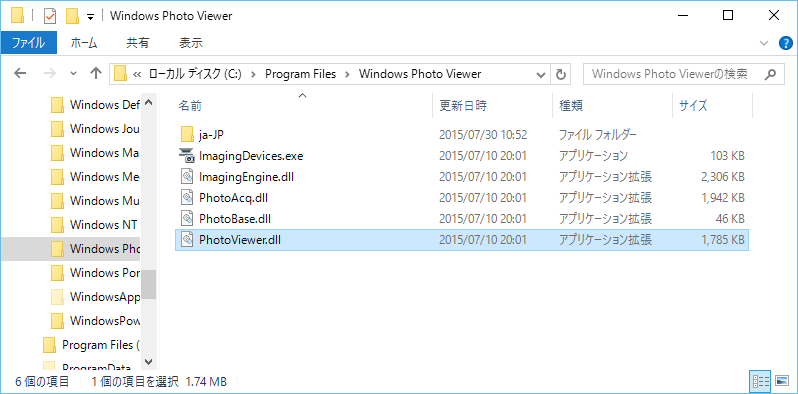The image size is (798, 394).
Task: Open the ファイル menu tab
Action: (x=28, y=43)
